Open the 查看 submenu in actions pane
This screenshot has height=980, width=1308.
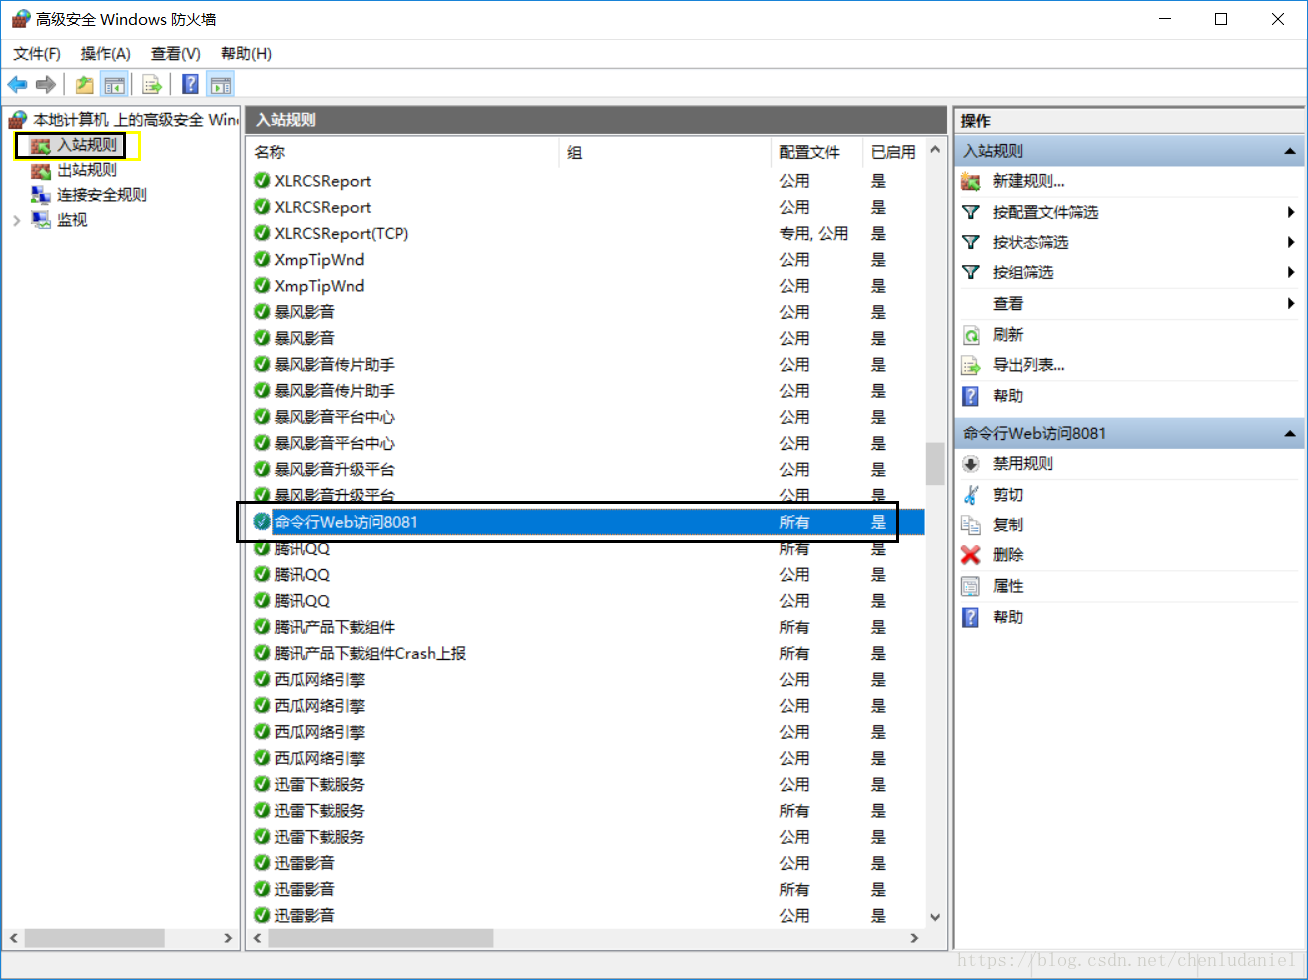tap(1007, 303)
